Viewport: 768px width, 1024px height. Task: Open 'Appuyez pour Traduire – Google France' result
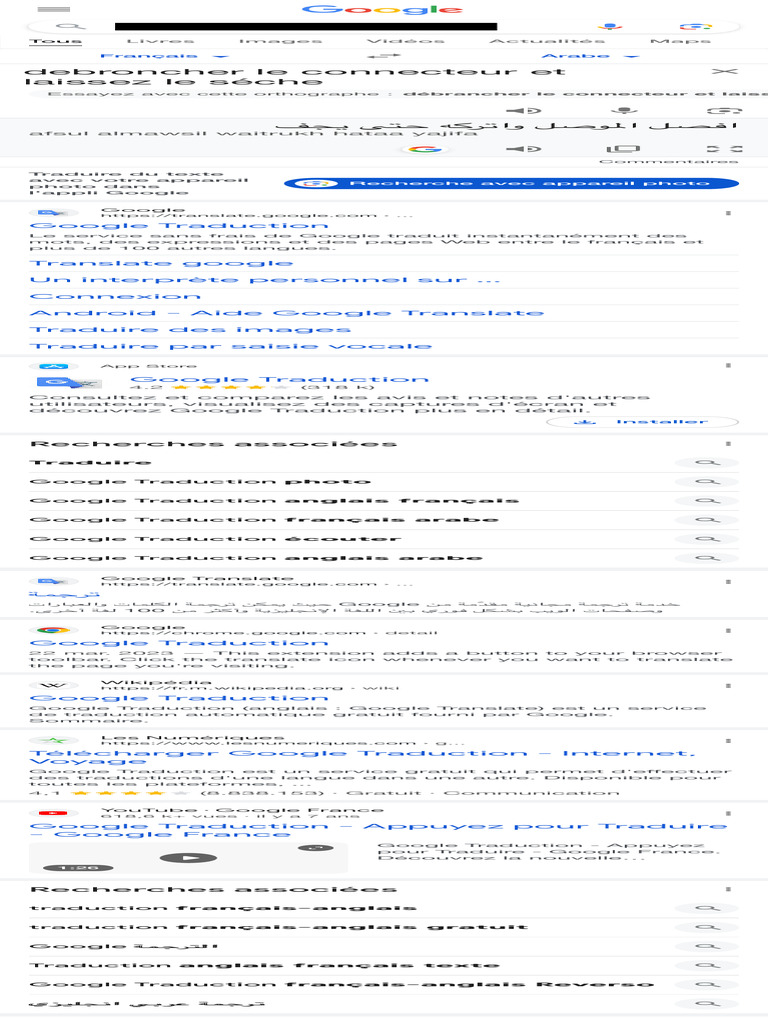(x=378, y=830)
